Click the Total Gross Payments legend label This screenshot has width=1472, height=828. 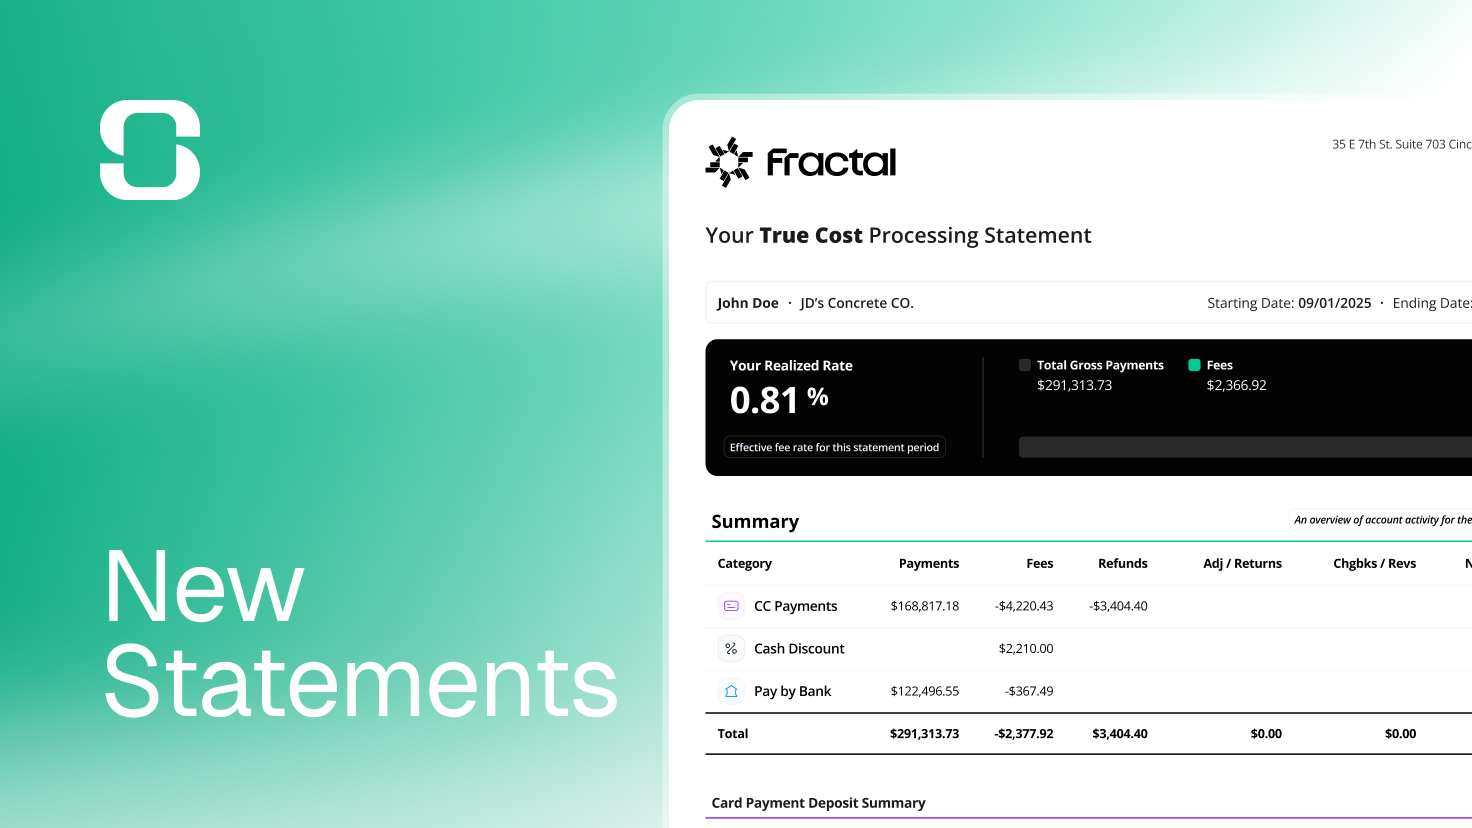pos(1100,365)
